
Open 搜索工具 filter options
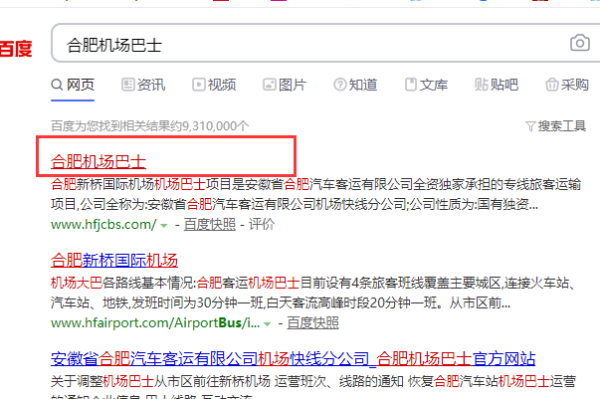(556, 126)
